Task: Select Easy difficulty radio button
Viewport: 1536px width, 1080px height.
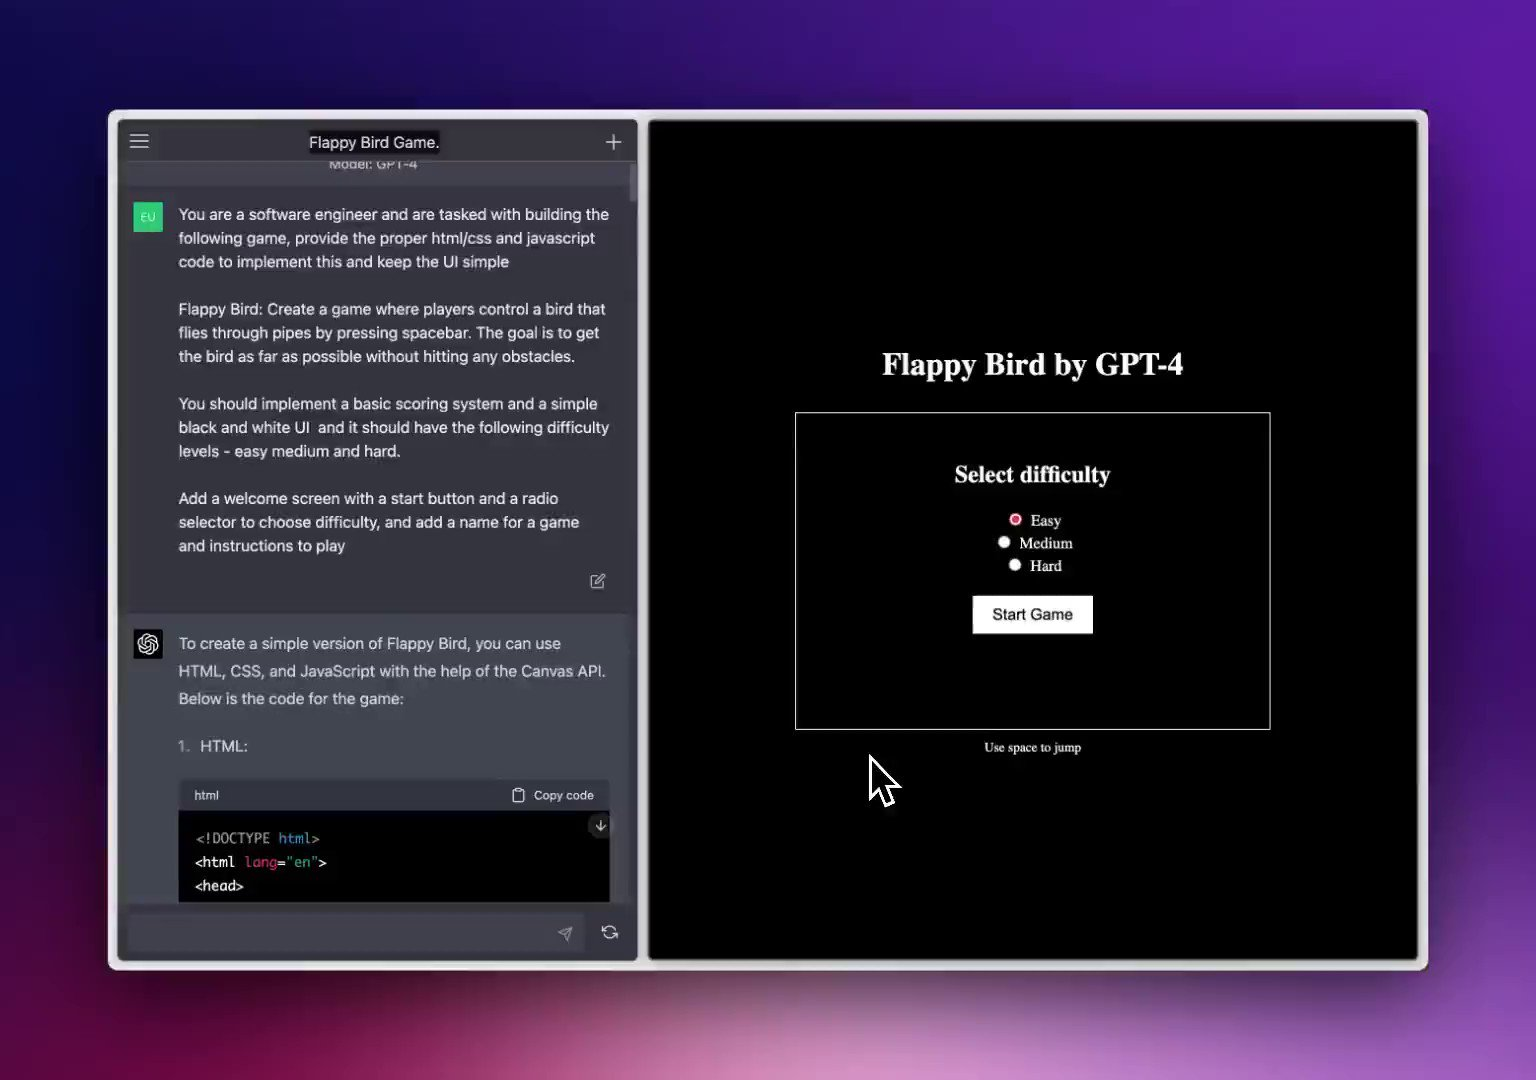Action: coord(1015,520)
